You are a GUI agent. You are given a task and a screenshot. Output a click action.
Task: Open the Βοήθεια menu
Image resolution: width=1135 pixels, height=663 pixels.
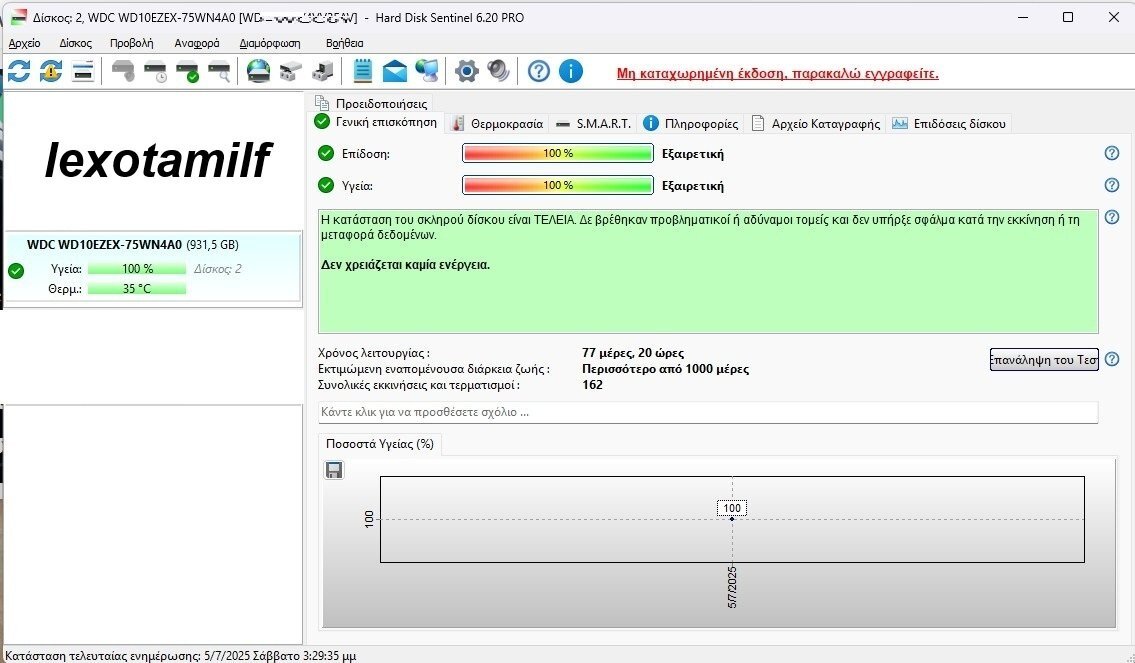(345, 43)
